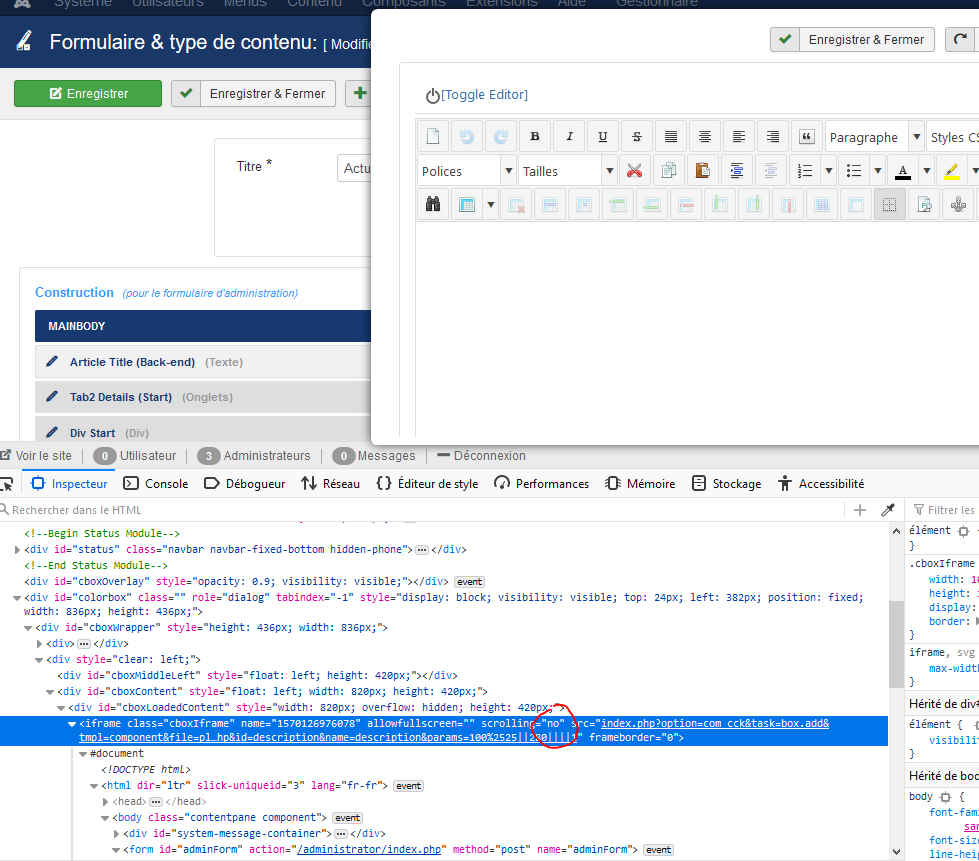
Task: Click Enregistrer & Fermer in the modal
Action: pyautogui.click(x=852, y=40)
